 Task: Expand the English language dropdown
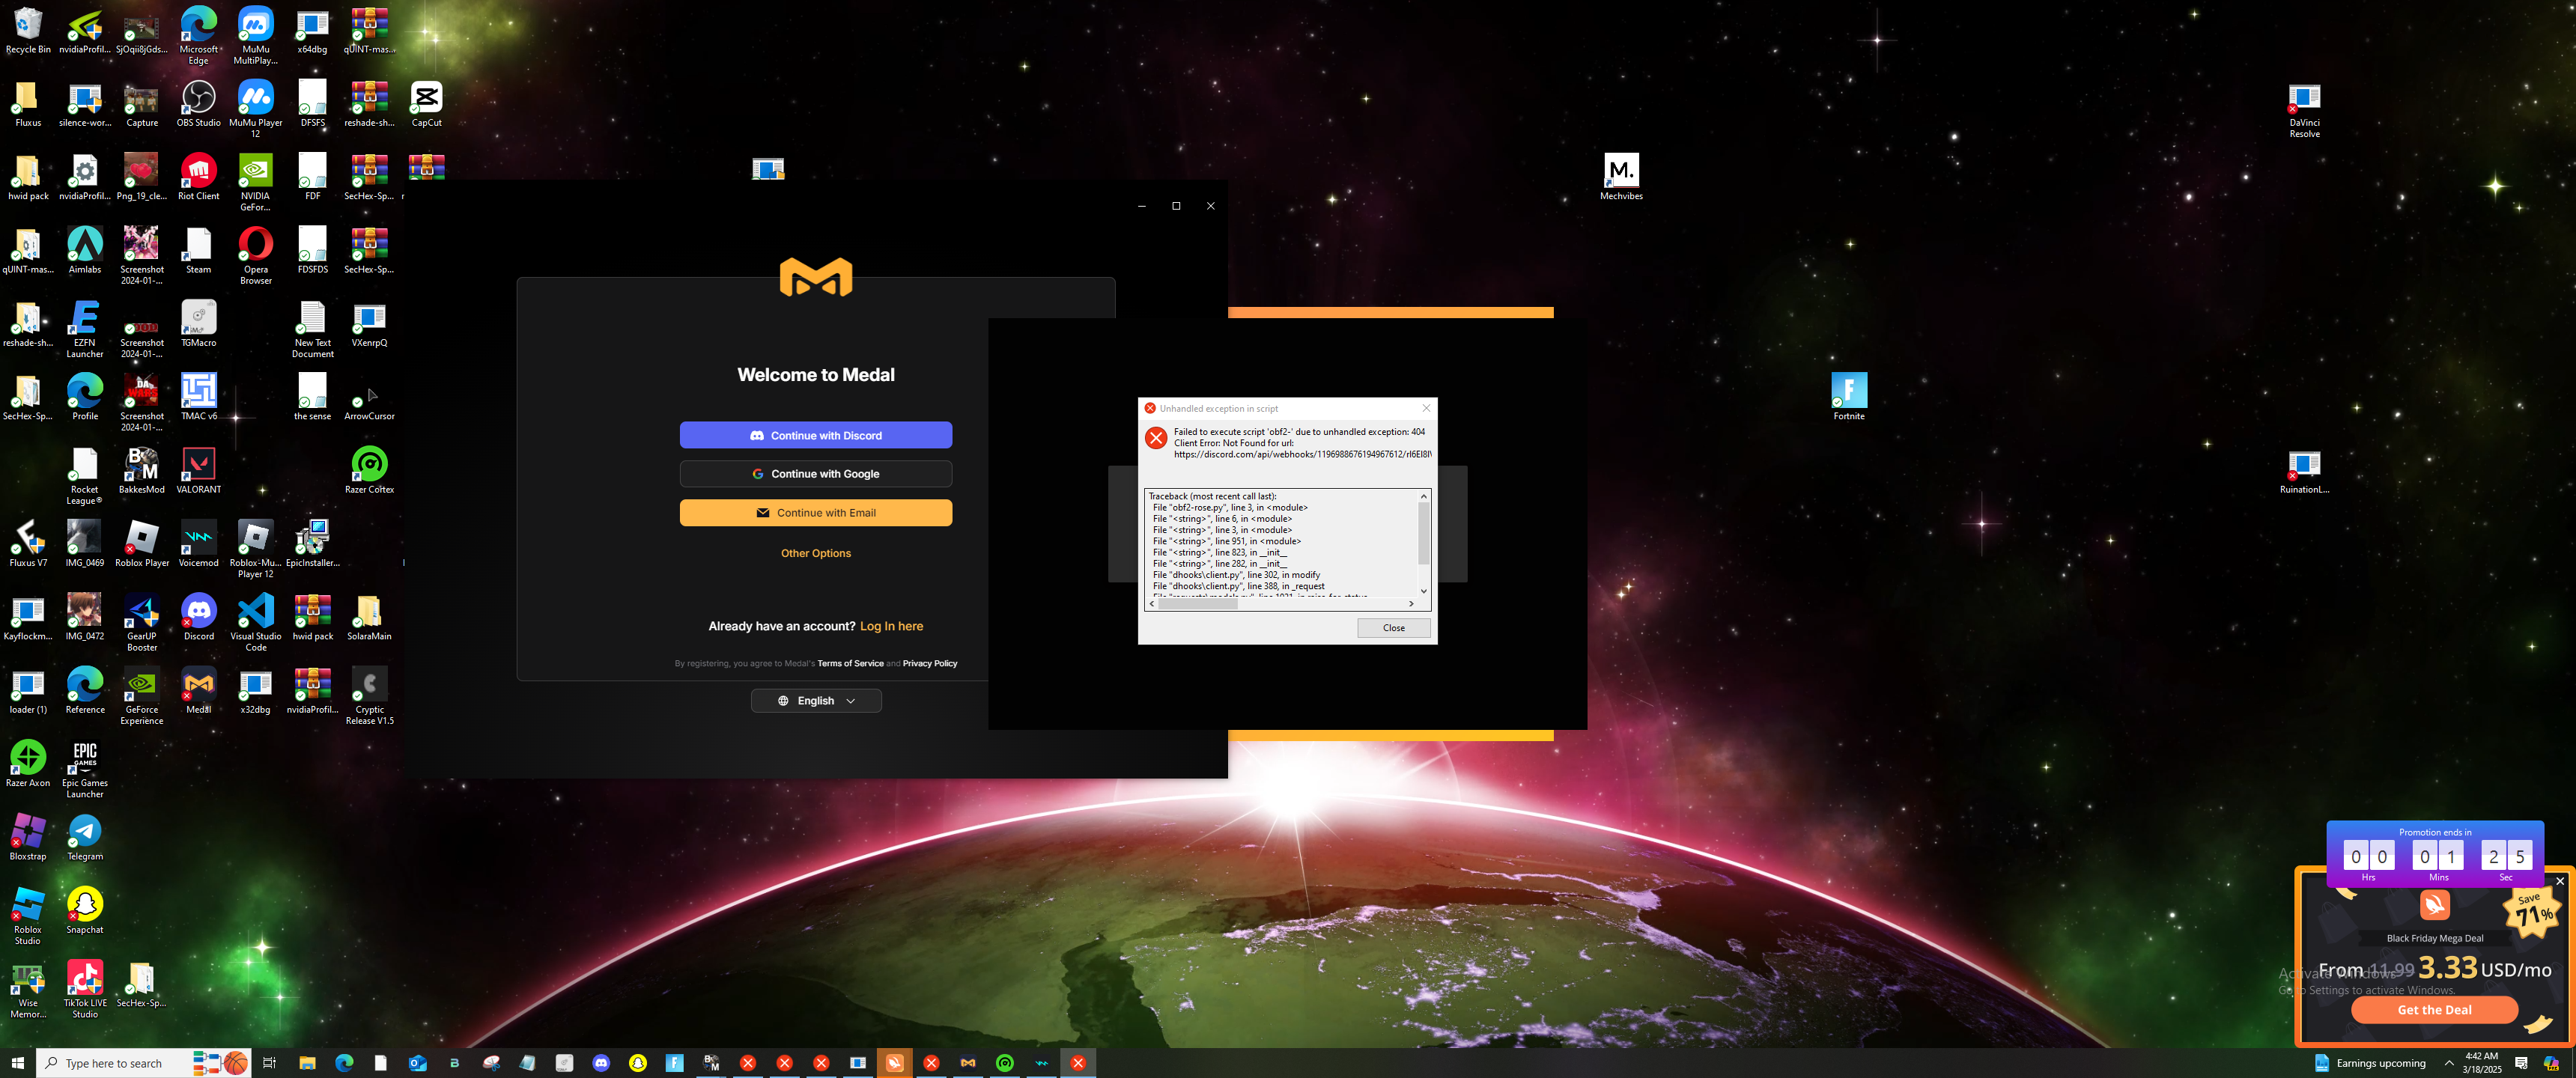(x=815, y=701)
